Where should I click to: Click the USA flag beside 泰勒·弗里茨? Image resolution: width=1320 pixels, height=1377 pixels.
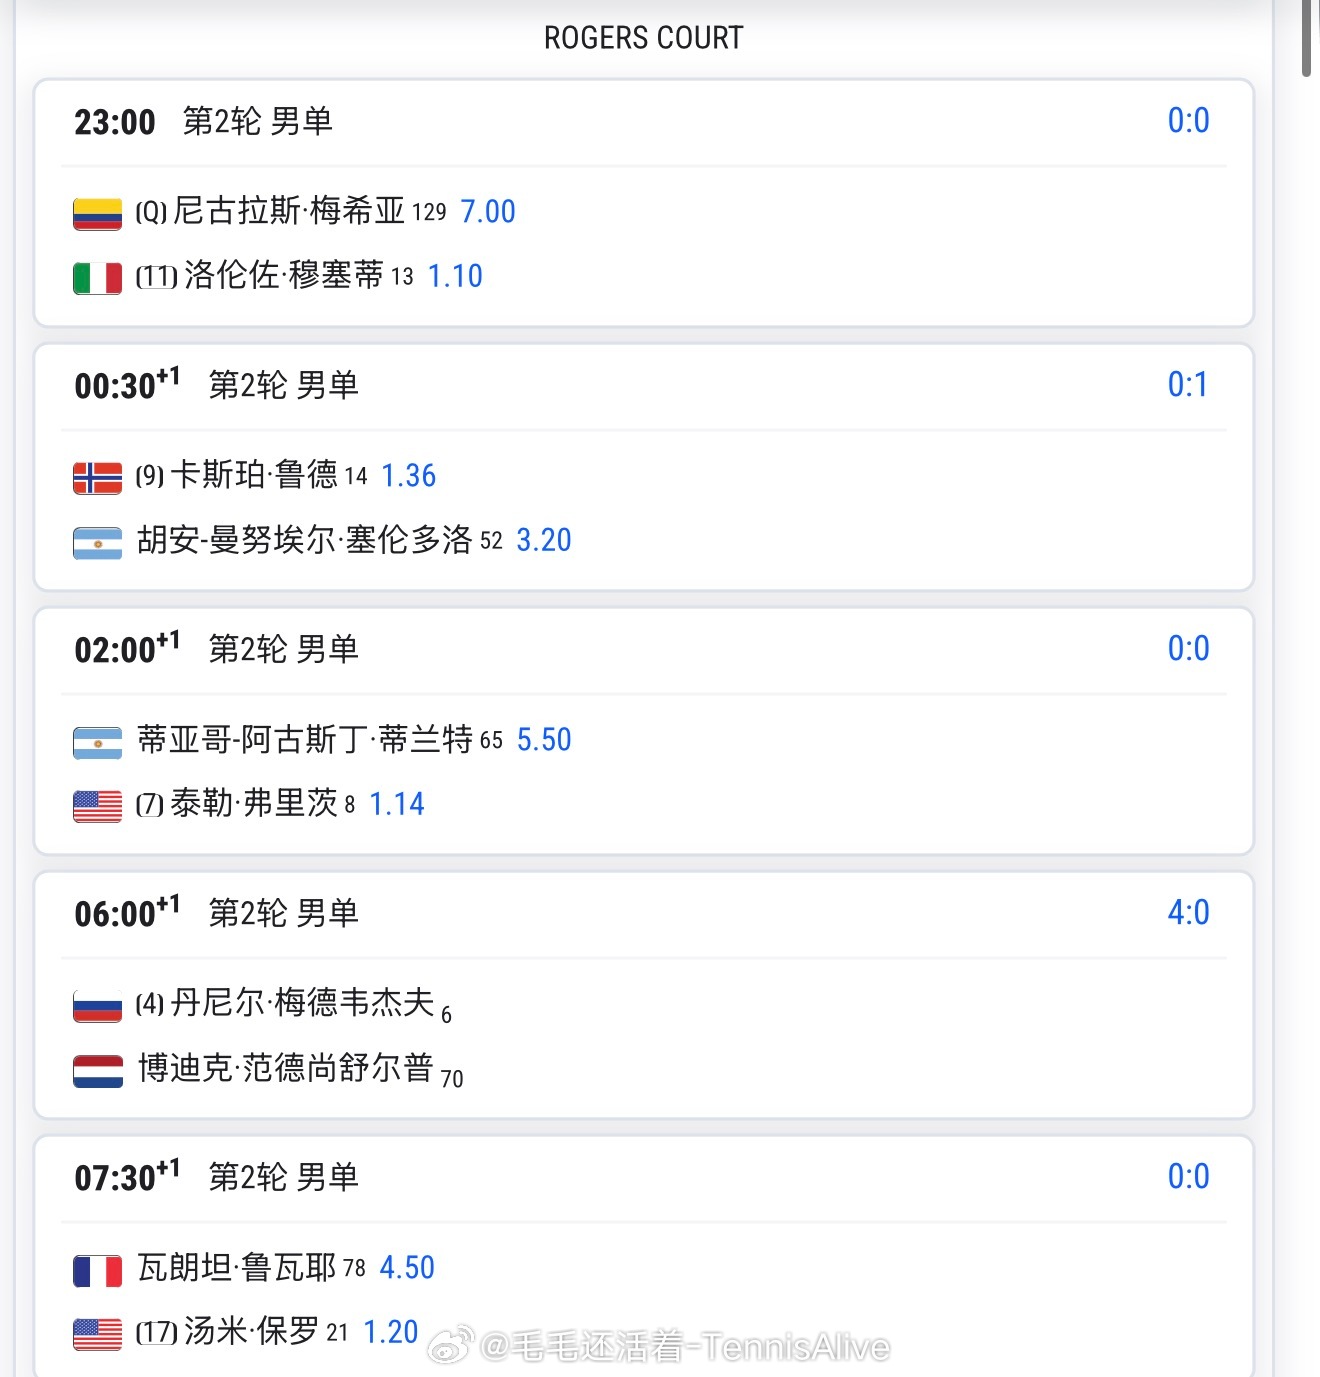pyautogui.click(x=98, y=805)
